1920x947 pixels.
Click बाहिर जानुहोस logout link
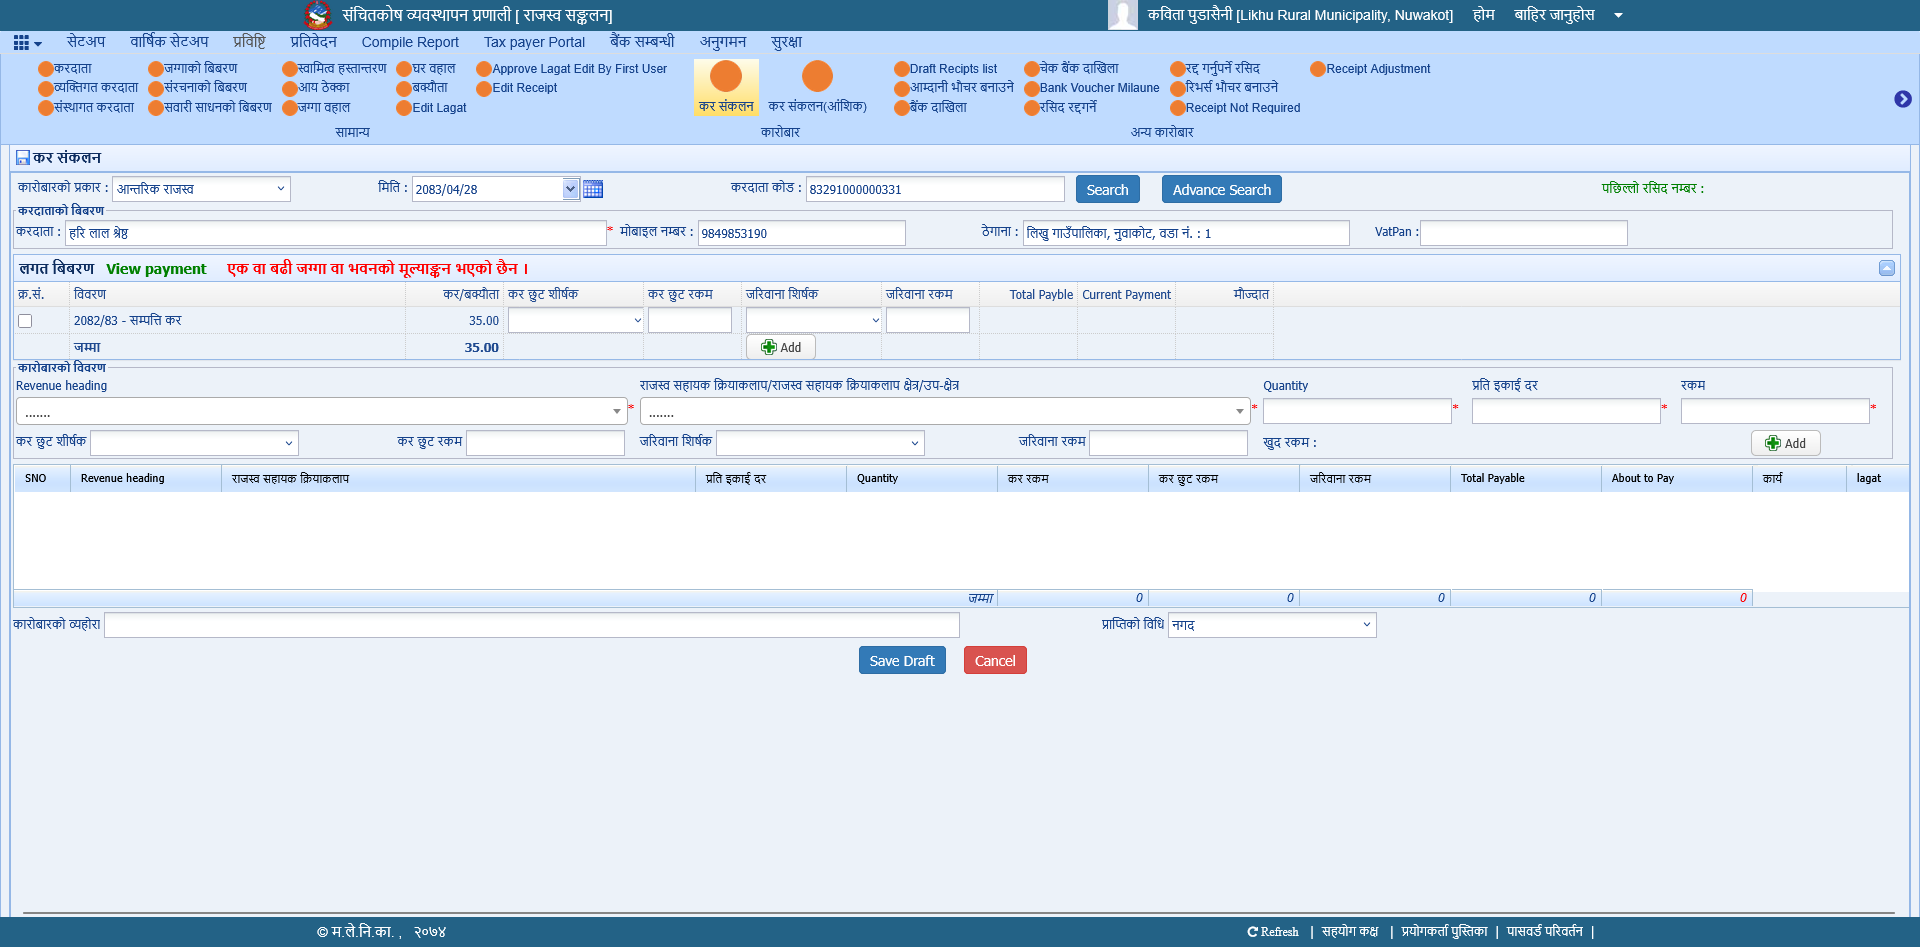(1554, 15)
